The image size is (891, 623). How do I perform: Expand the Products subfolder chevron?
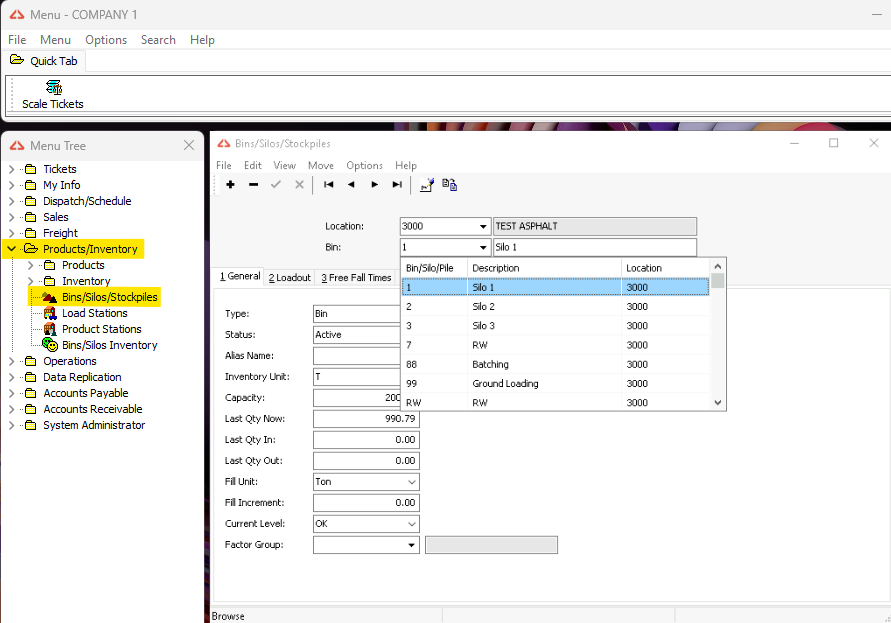tap(31, 265)
